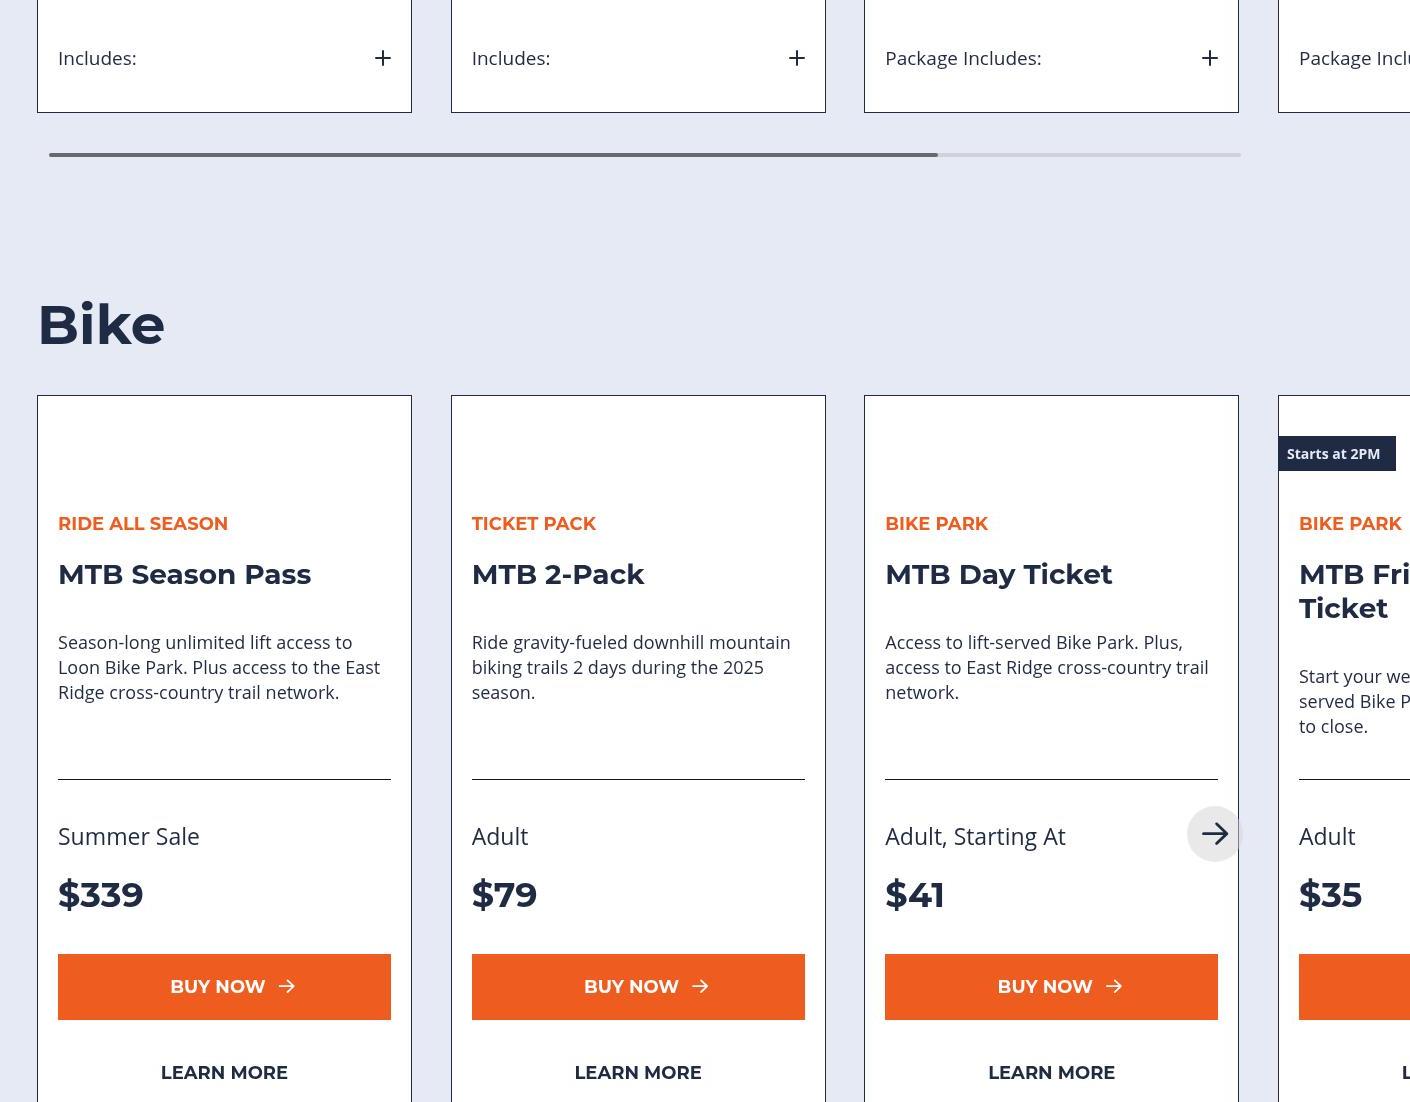Click the carousel next arrow button
The width and height of the screenshot is (1410, 1102).
coord(1214,834)
